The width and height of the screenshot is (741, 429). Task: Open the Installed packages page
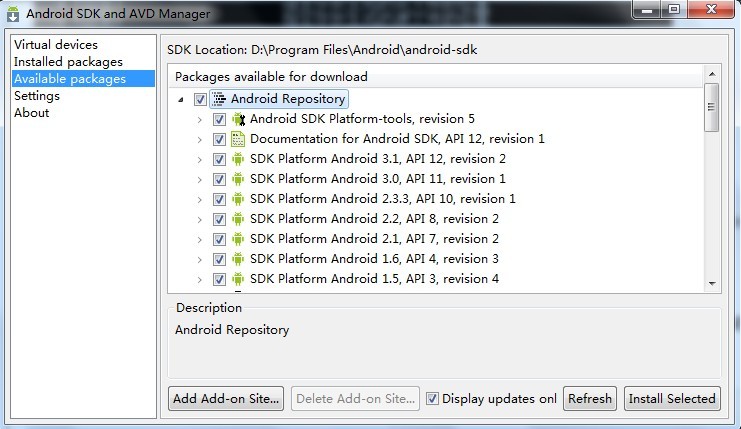click(x=68, y=61)
